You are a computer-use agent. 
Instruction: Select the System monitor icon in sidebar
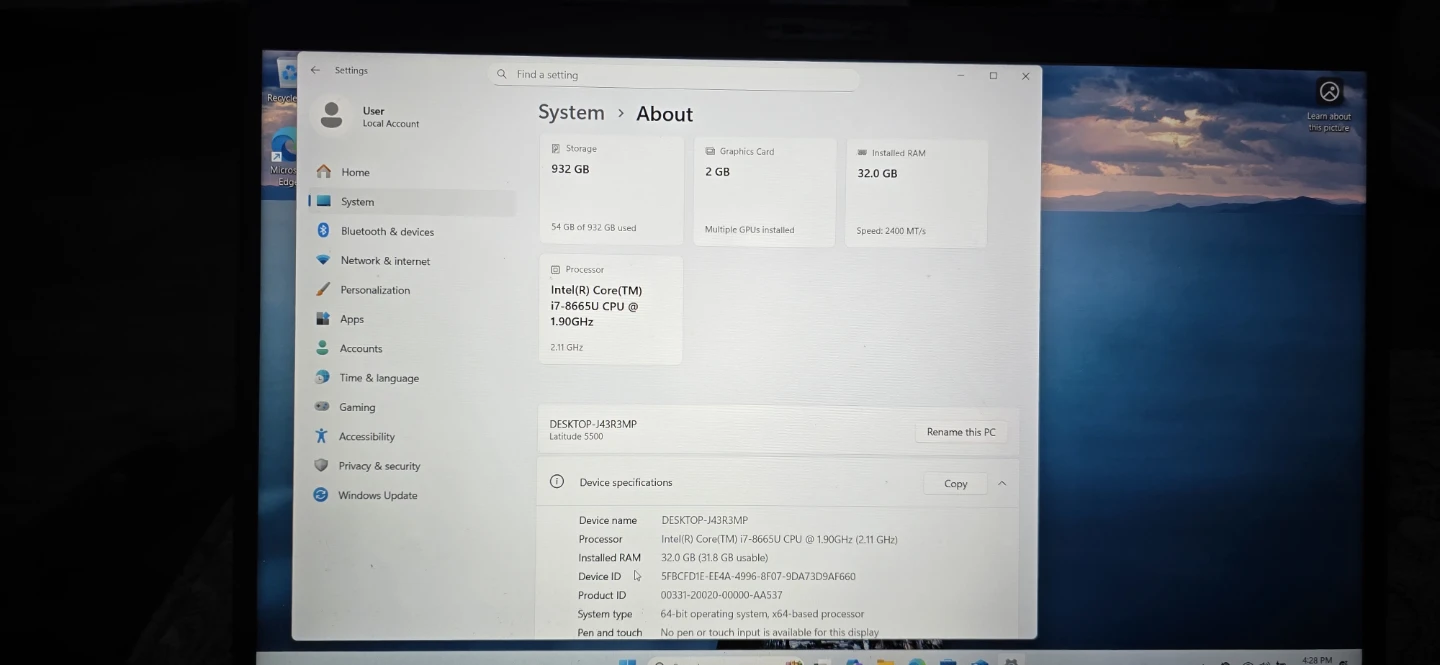point(323,201)
